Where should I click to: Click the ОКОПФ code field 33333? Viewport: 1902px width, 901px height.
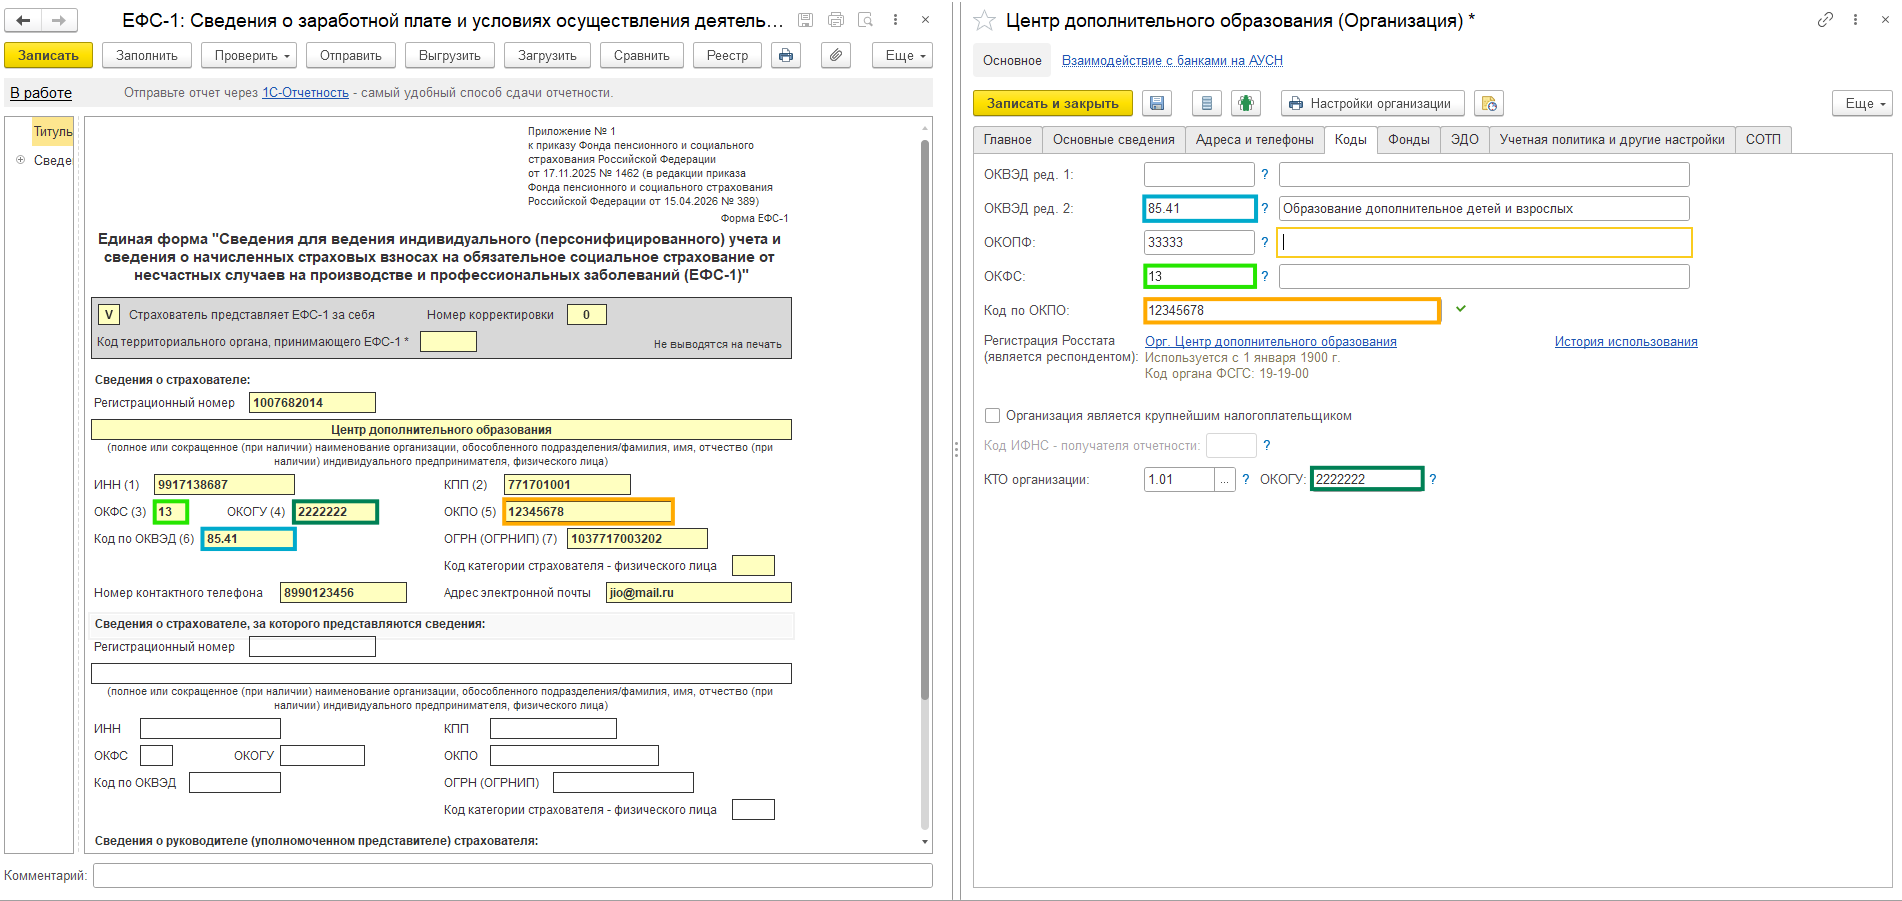click(x=1199, y=242)
